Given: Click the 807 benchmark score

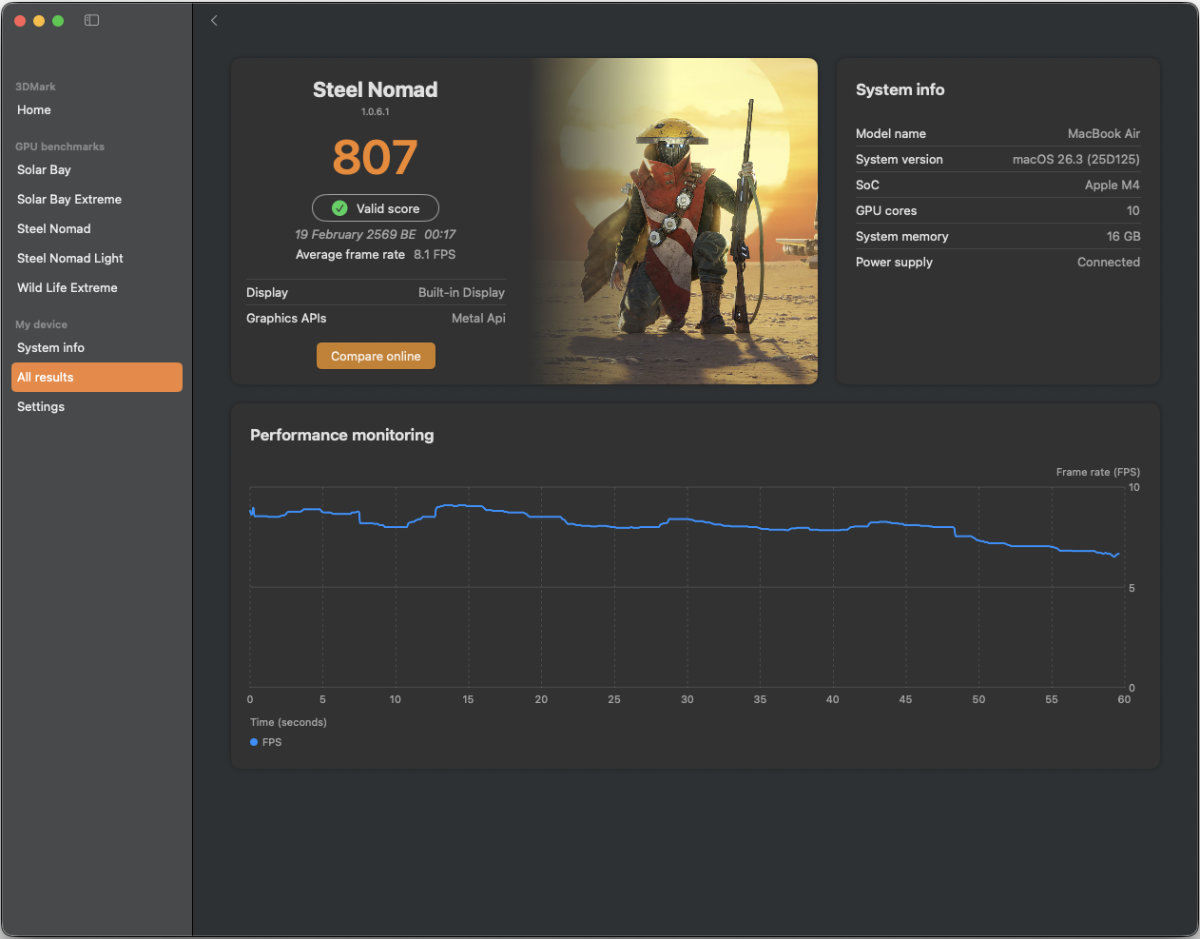Looking at the screenshot, I should coord(375,158).
